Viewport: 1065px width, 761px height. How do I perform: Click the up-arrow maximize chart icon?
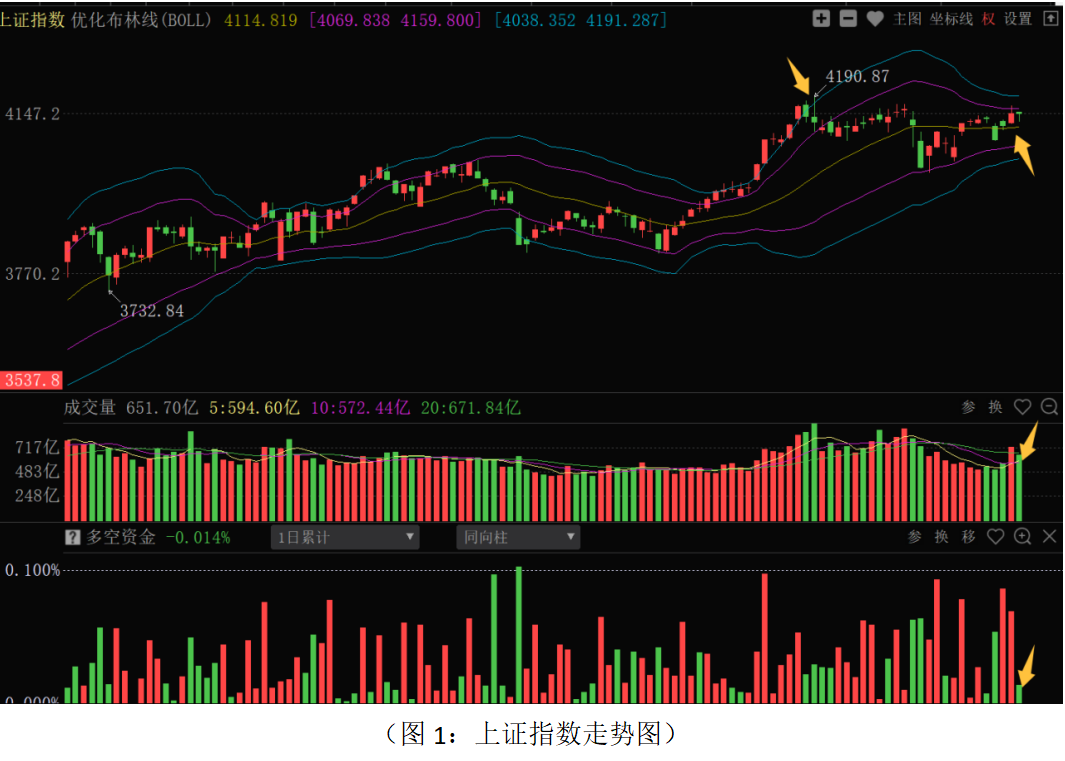[x=1050, y=18]
